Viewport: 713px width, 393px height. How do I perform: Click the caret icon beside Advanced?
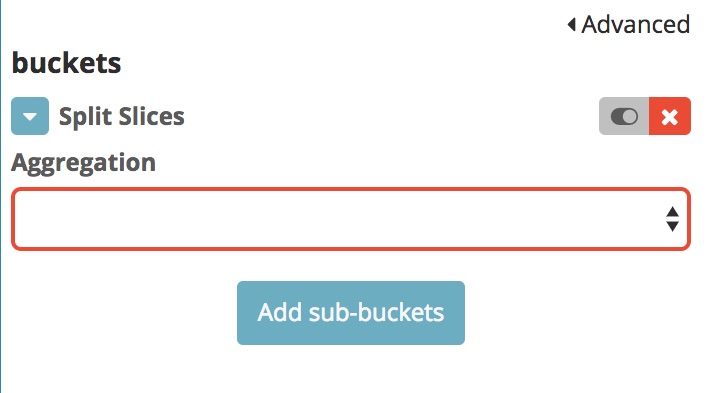(572, 24)
